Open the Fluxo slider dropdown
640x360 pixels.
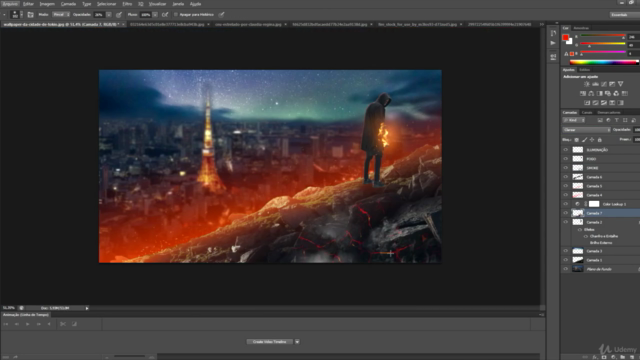point(155,15)
